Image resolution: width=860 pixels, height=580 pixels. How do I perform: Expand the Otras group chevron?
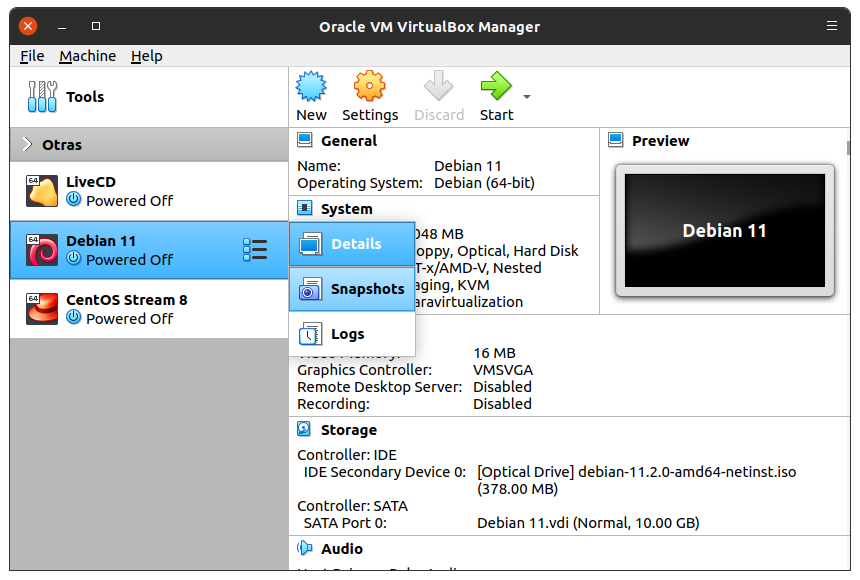click(26, 145)
